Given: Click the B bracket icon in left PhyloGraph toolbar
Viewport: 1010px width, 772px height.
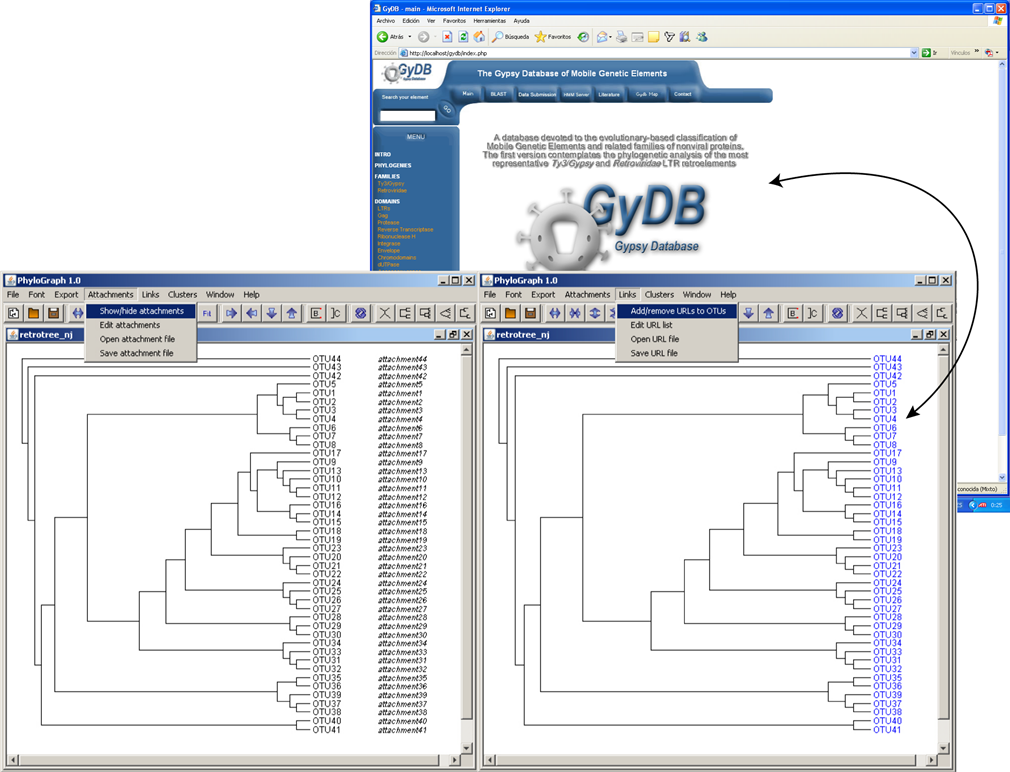Looking at the screenshot, I should click(316, 314).
